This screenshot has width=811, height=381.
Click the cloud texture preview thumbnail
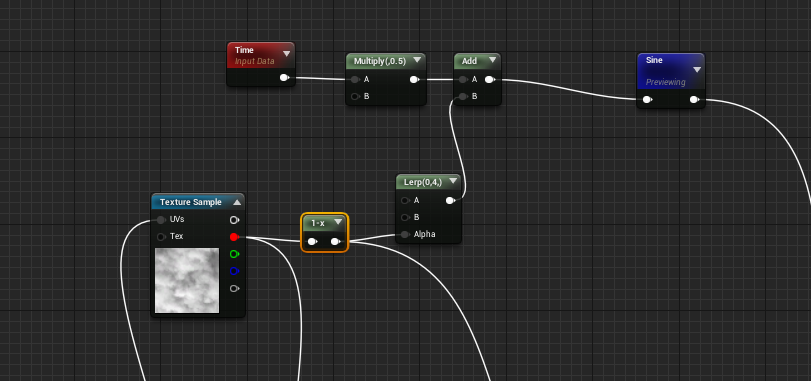click(x=187, y=280)
